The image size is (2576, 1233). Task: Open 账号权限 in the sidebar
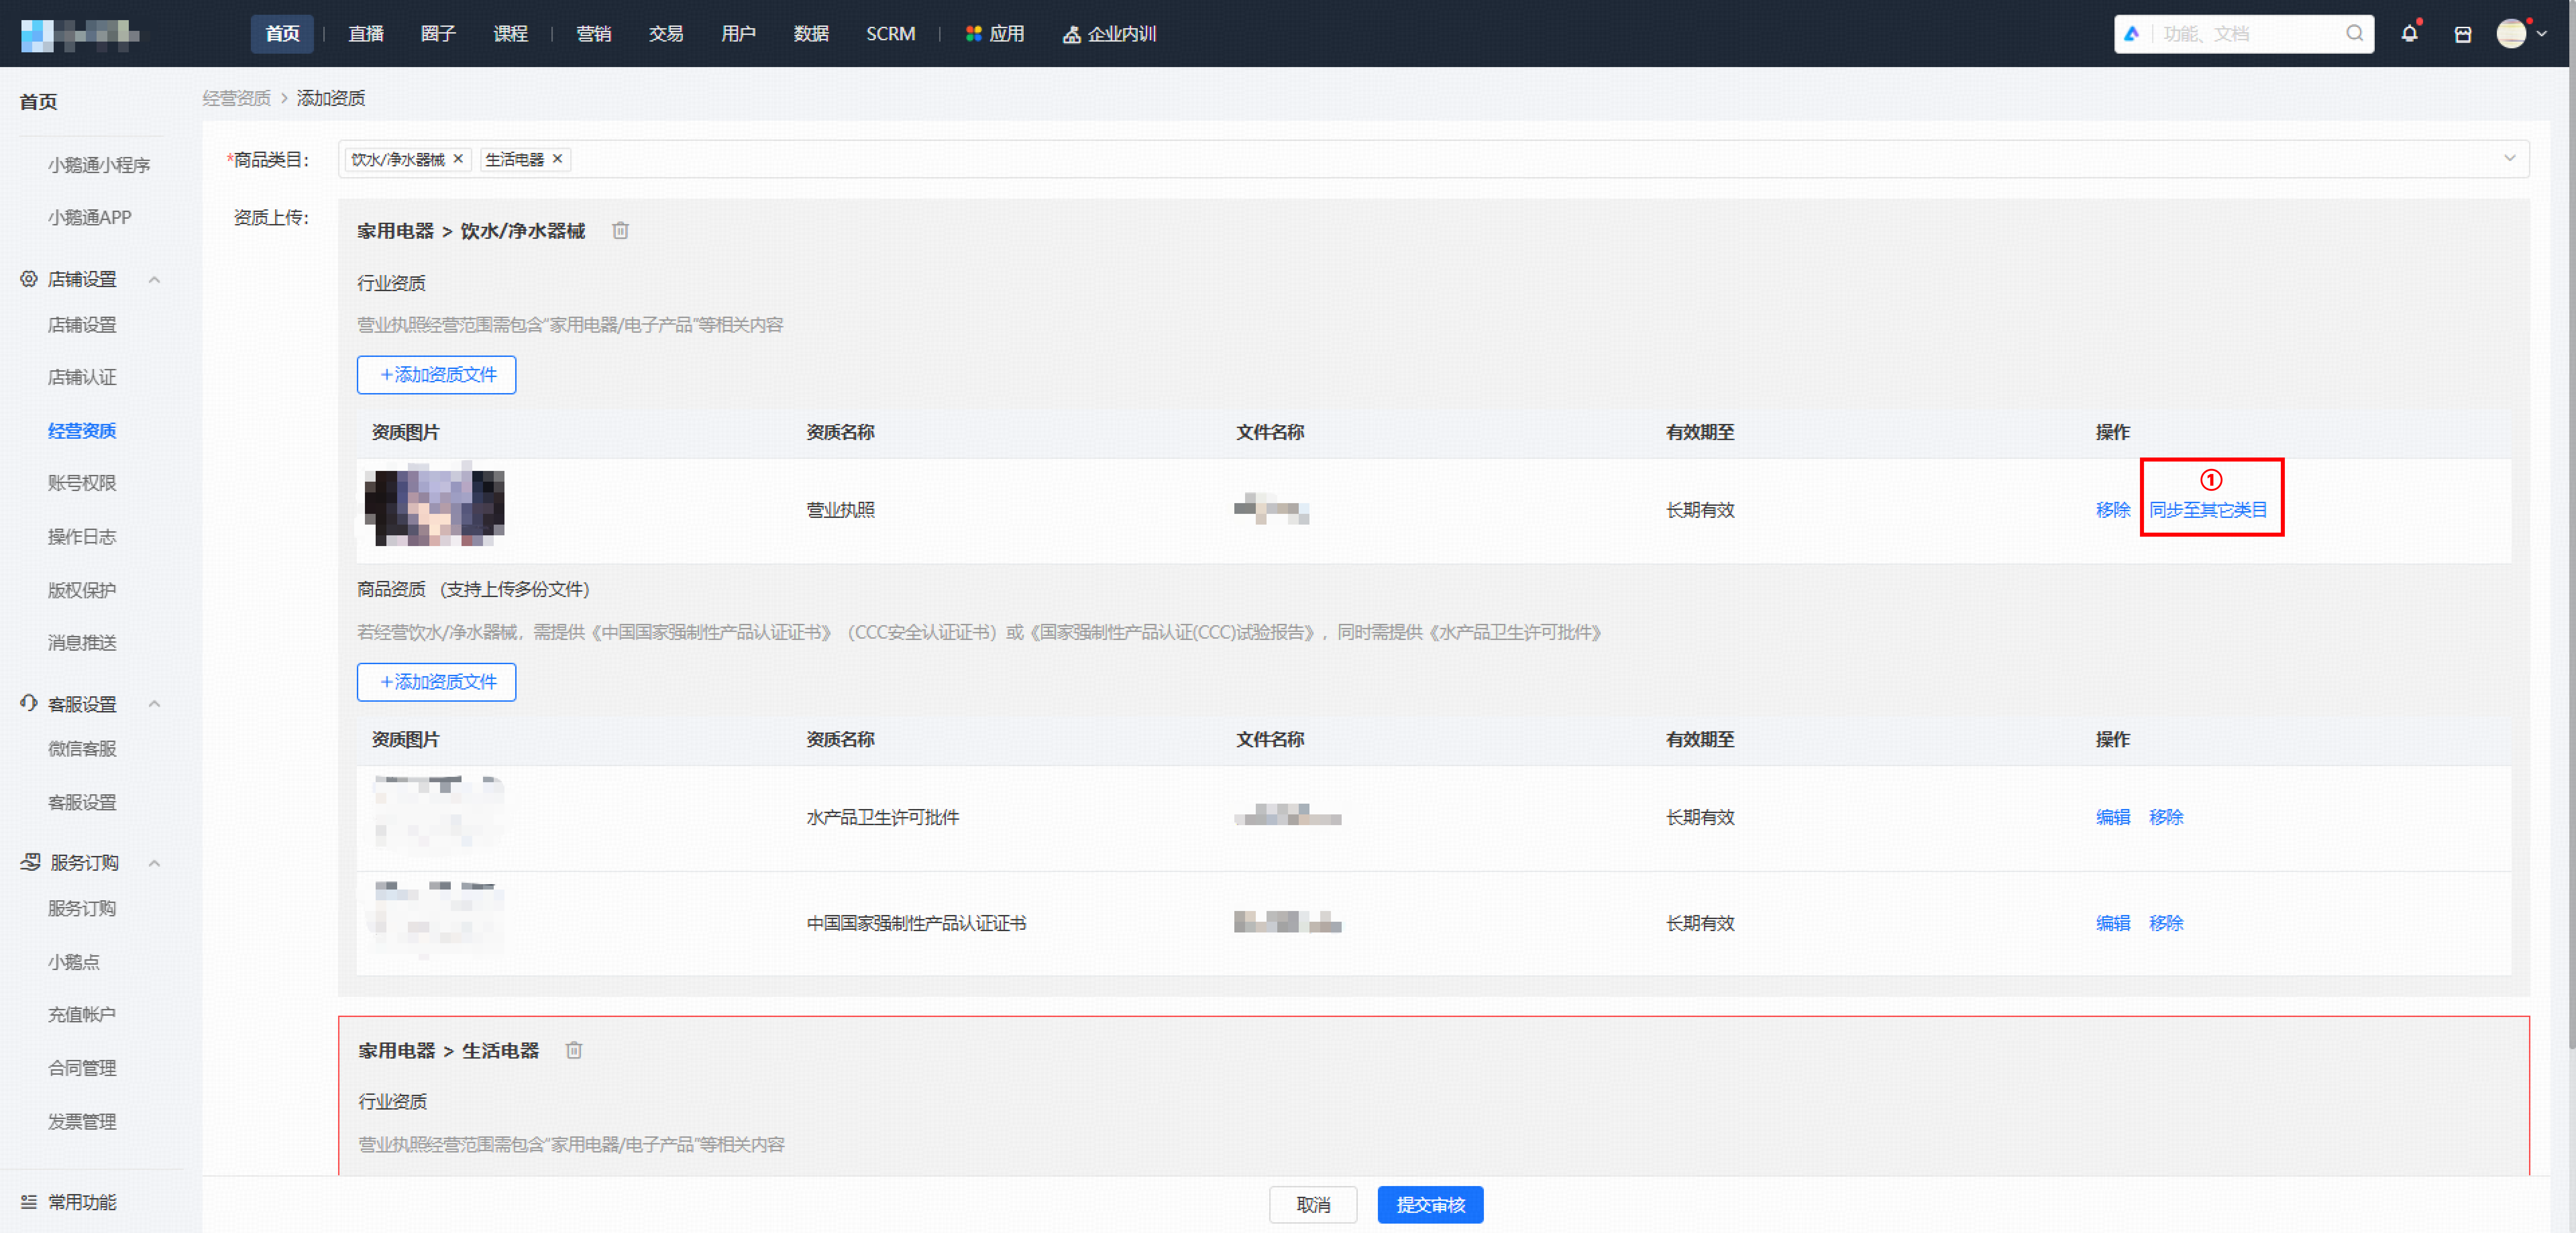pyautogui.click(x=82, y=483)
